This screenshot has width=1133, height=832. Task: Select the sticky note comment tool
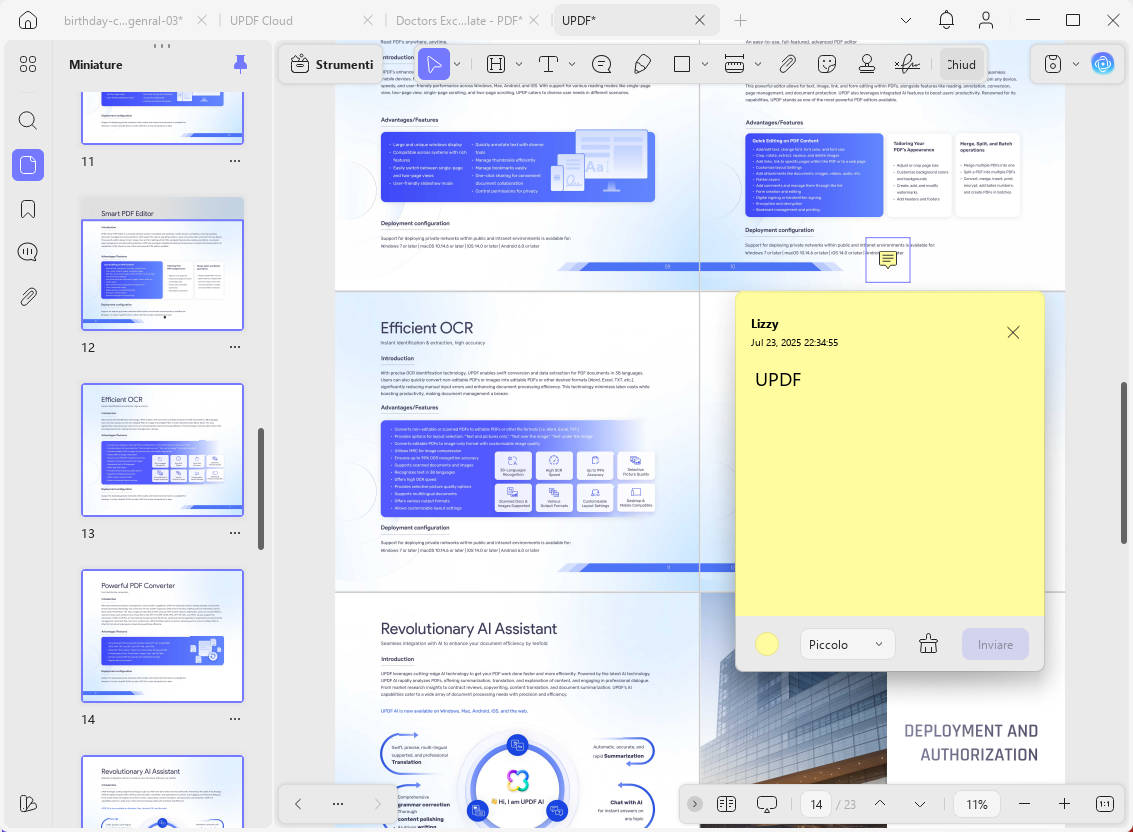(601, 64)
